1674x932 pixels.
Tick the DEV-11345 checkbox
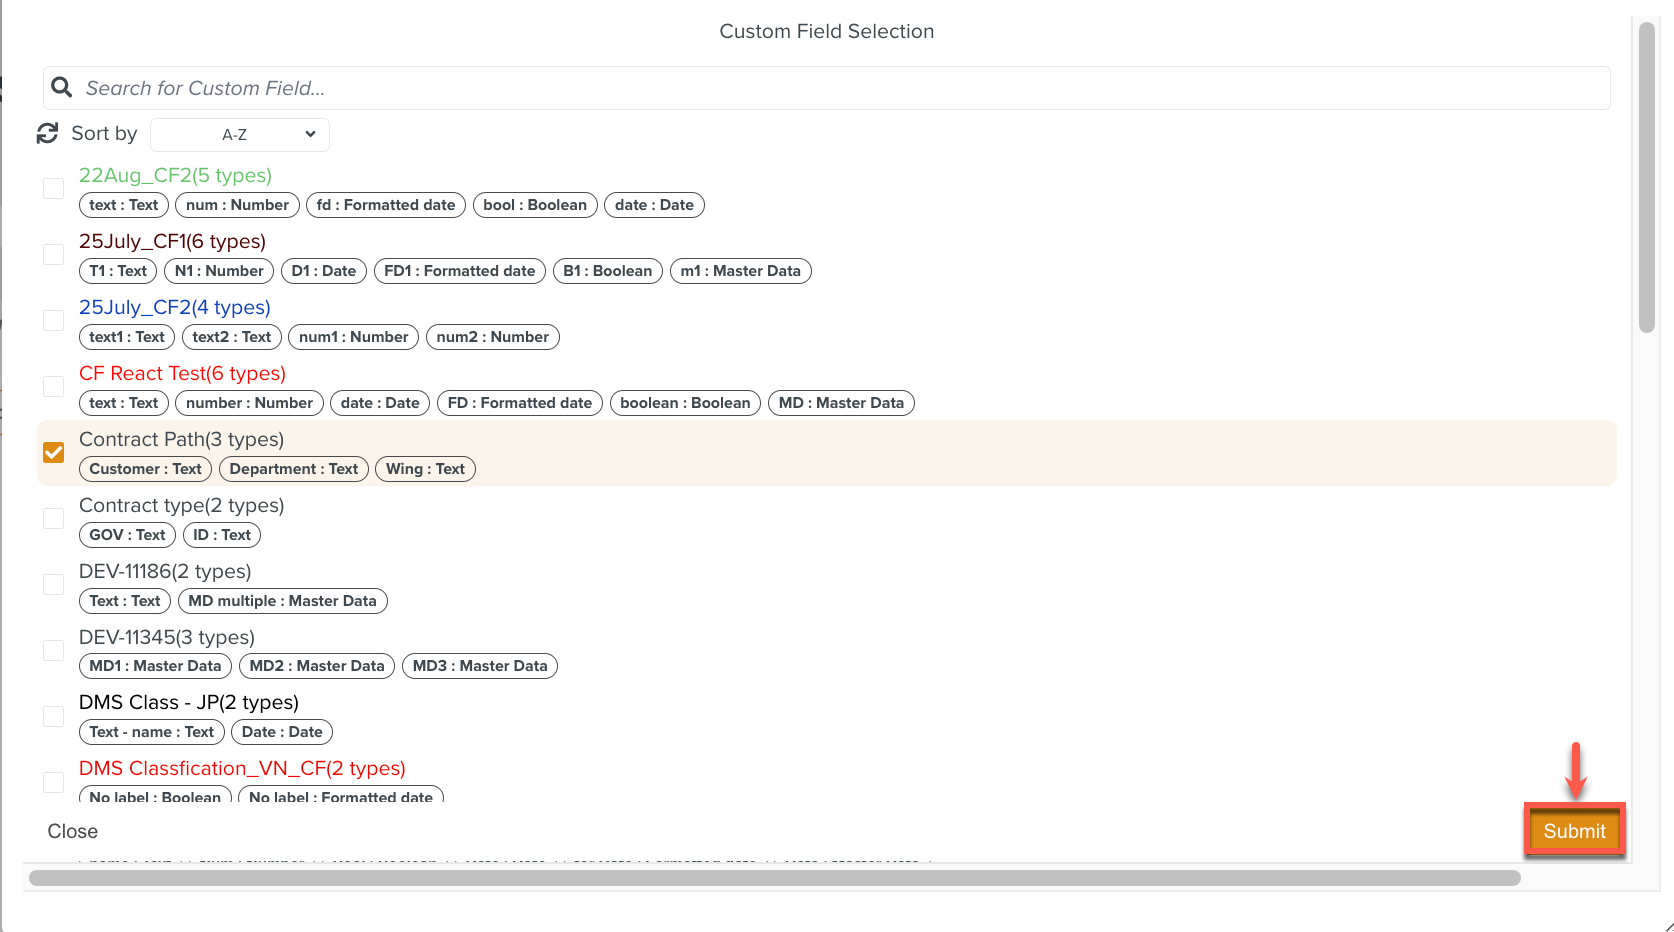point(54,651)
